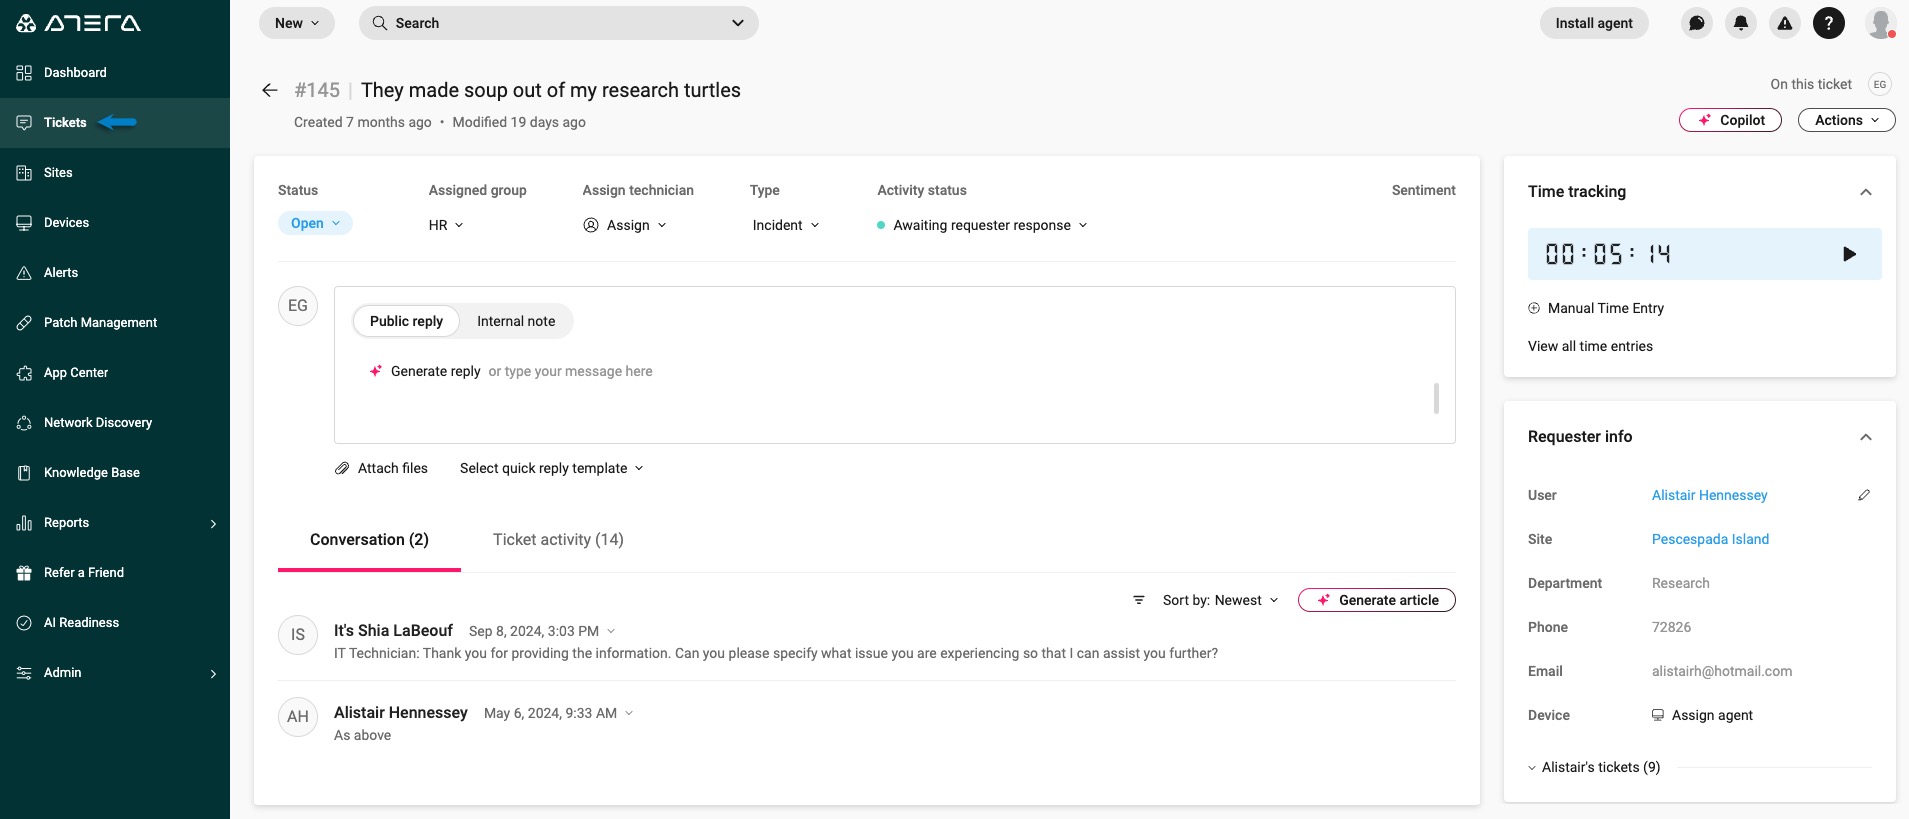Screen dimensions: 1909x819
Task: Start the time tracking timer
Action: (1849, 254)
